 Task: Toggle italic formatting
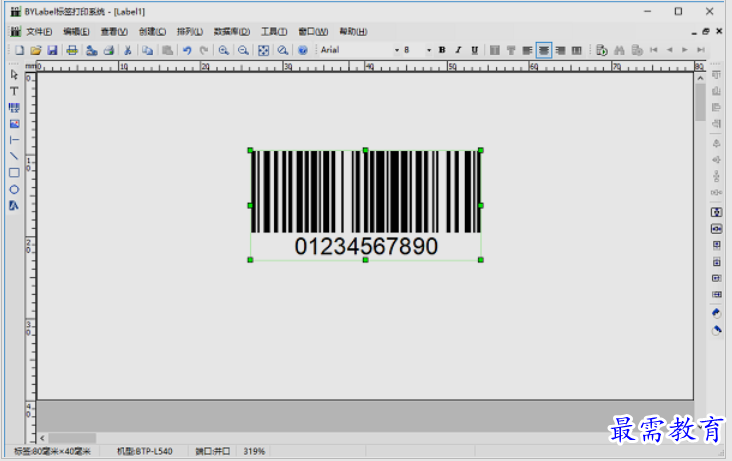tap(458, 50)
